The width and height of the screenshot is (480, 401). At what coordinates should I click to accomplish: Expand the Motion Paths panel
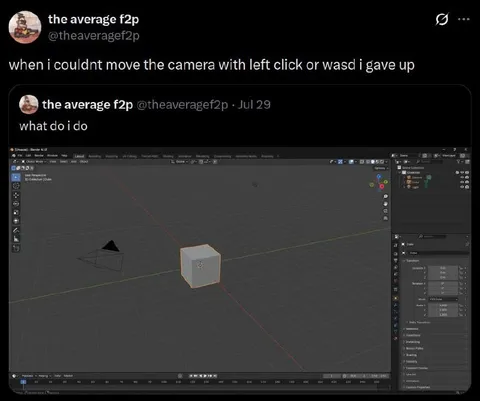click(x=414, y=348)
